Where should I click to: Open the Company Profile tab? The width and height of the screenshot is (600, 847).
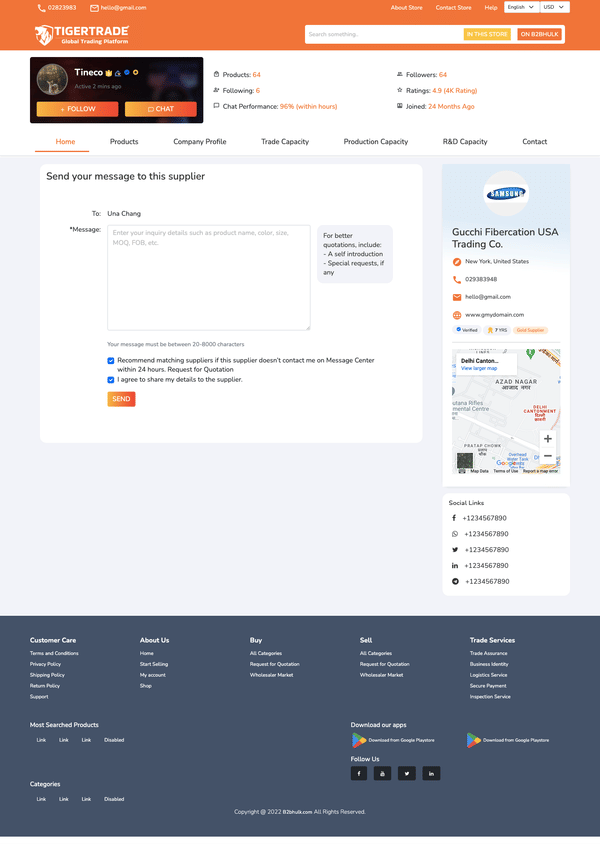tap(200, 142)
